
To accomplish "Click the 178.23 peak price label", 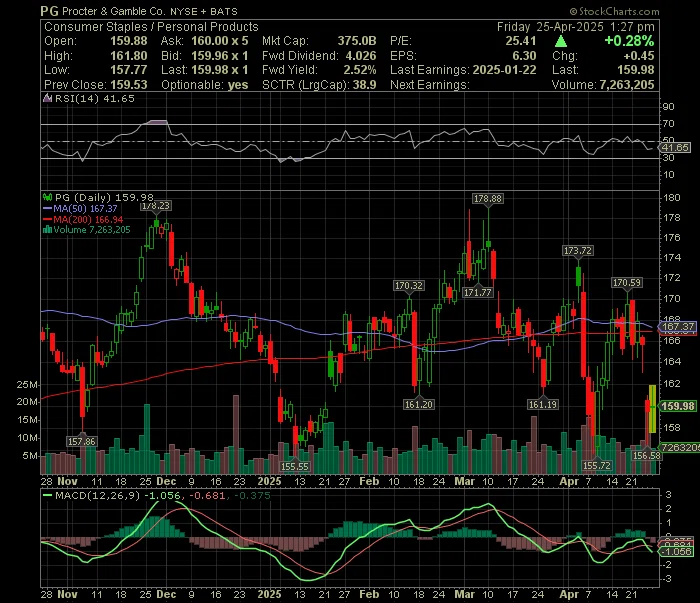I will (x=156, y=206).
